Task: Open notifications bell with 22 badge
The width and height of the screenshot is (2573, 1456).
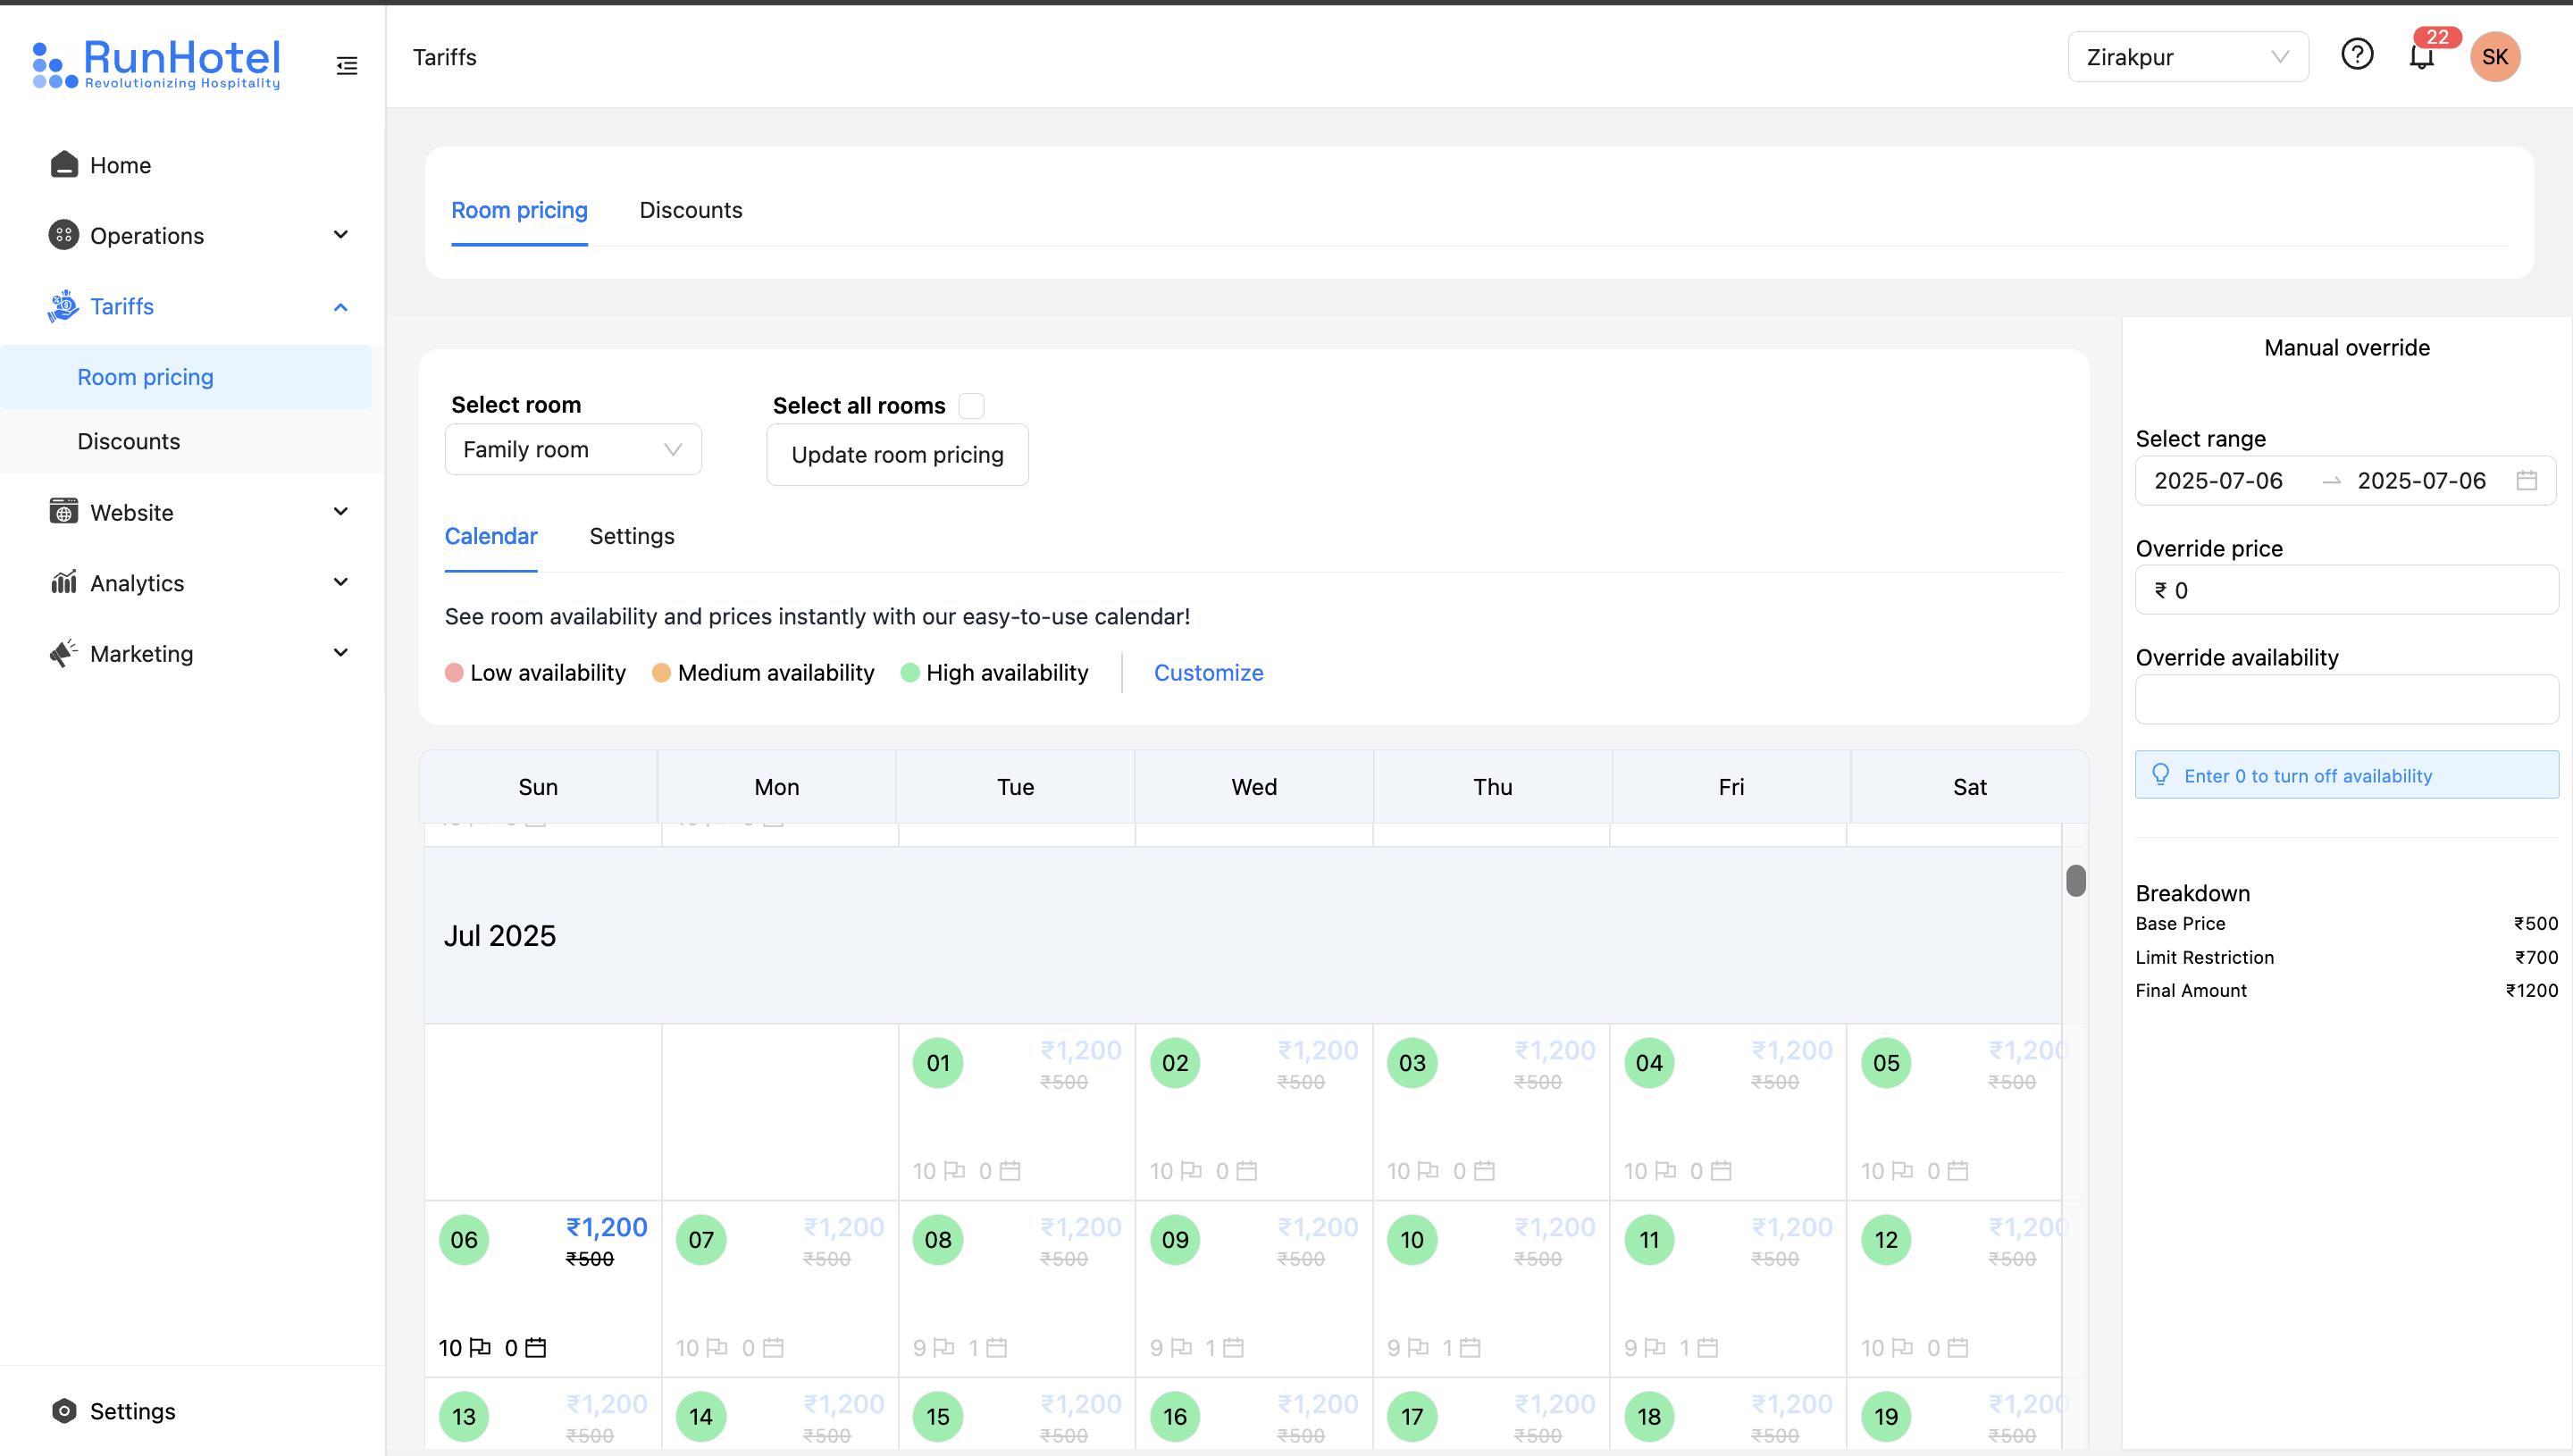Action: tap(2421, 57)
